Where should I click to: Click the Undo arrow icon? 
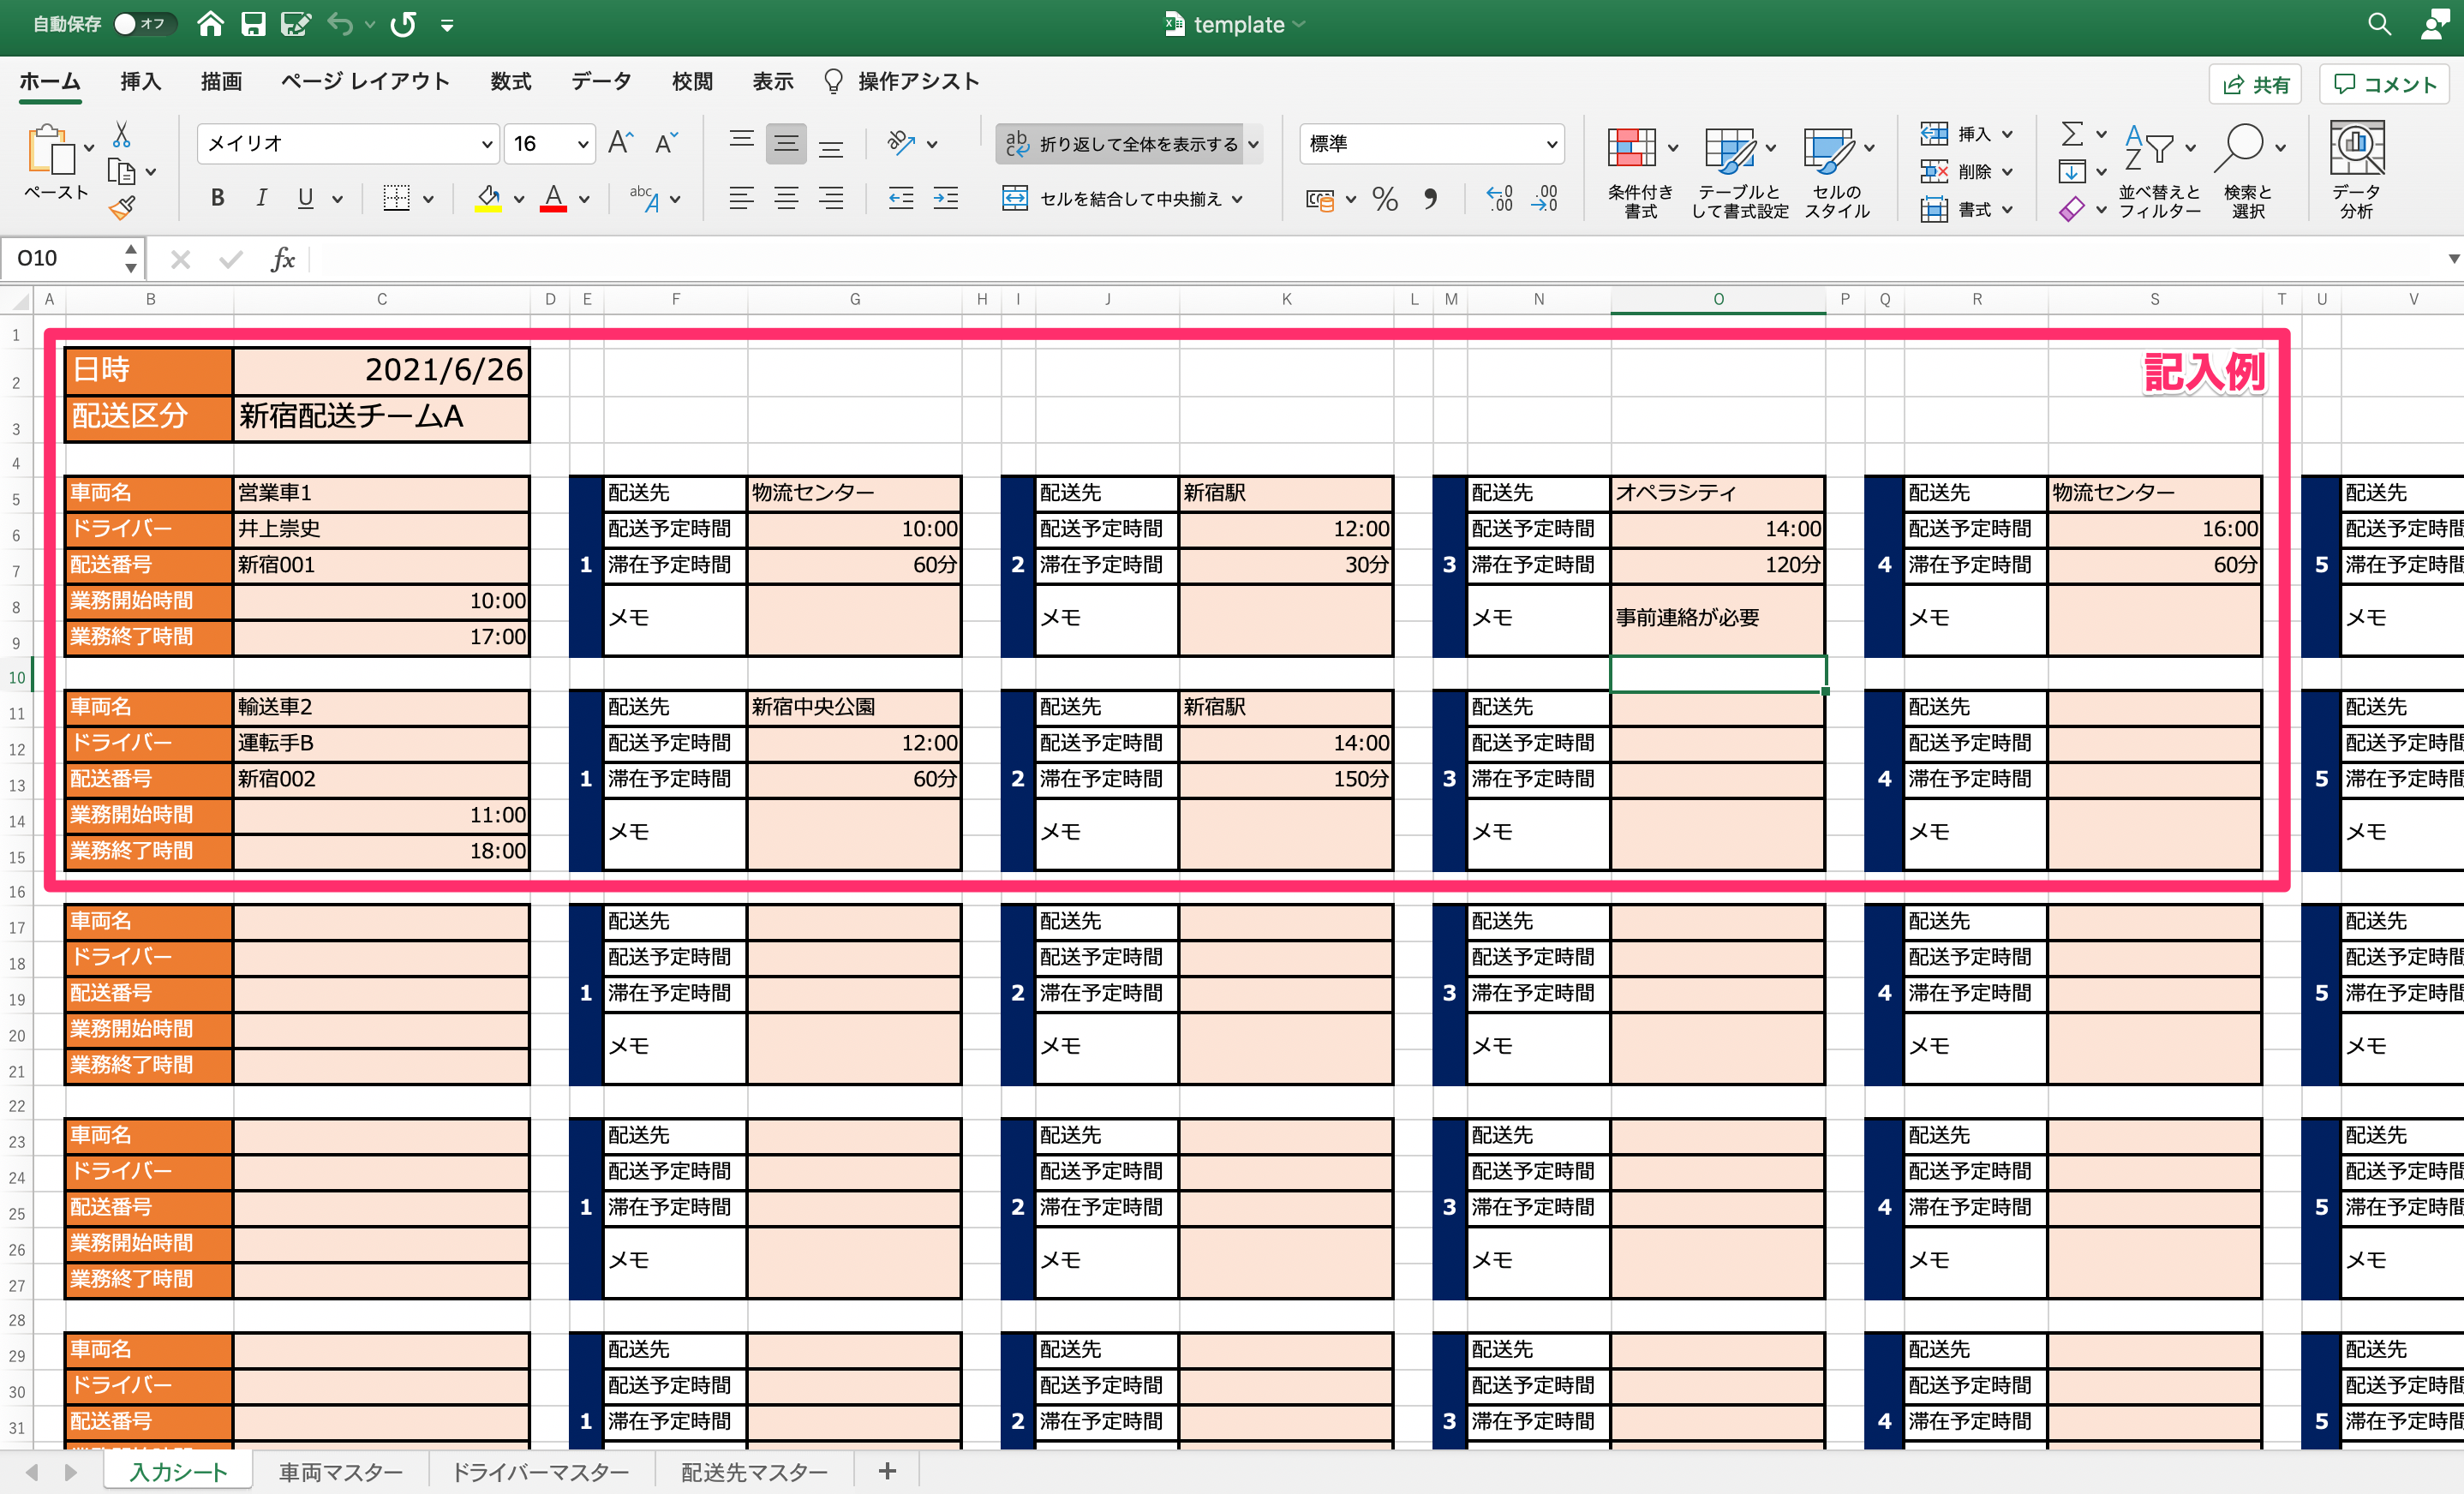(x=340, y=24)
